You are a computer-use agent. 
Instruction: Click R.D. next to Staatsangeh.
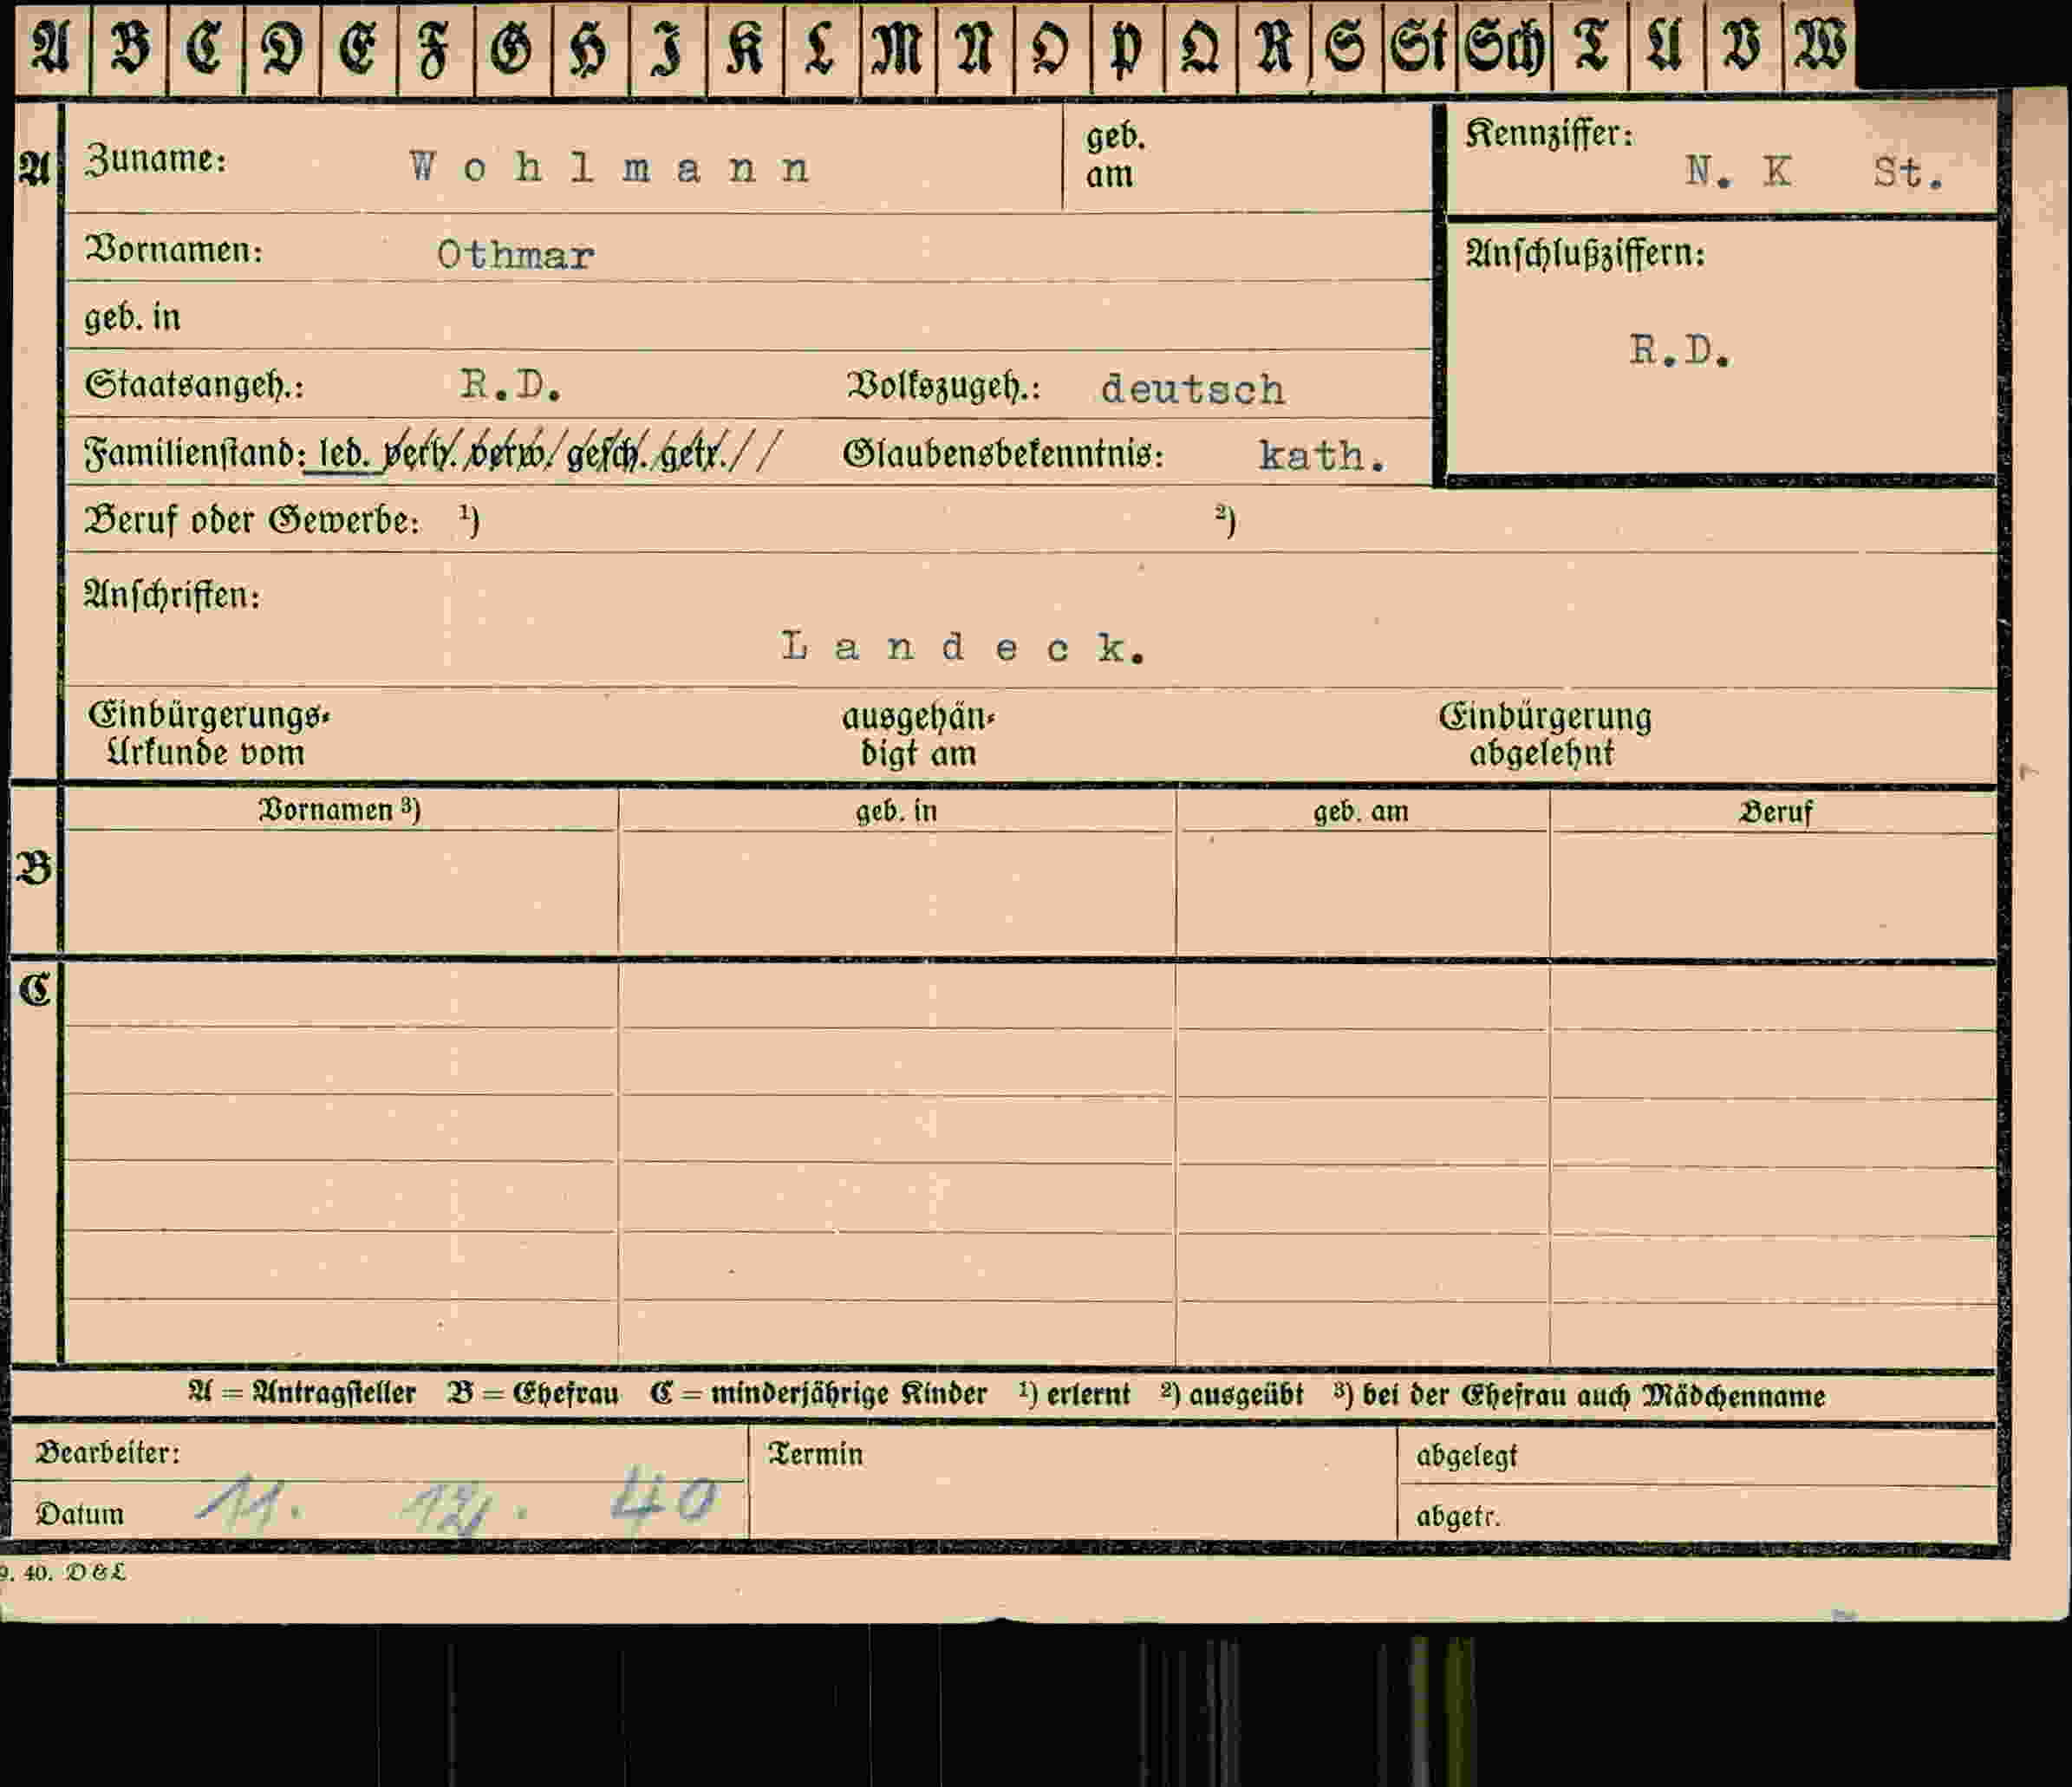pyautogui.click(x=511, y=385)
